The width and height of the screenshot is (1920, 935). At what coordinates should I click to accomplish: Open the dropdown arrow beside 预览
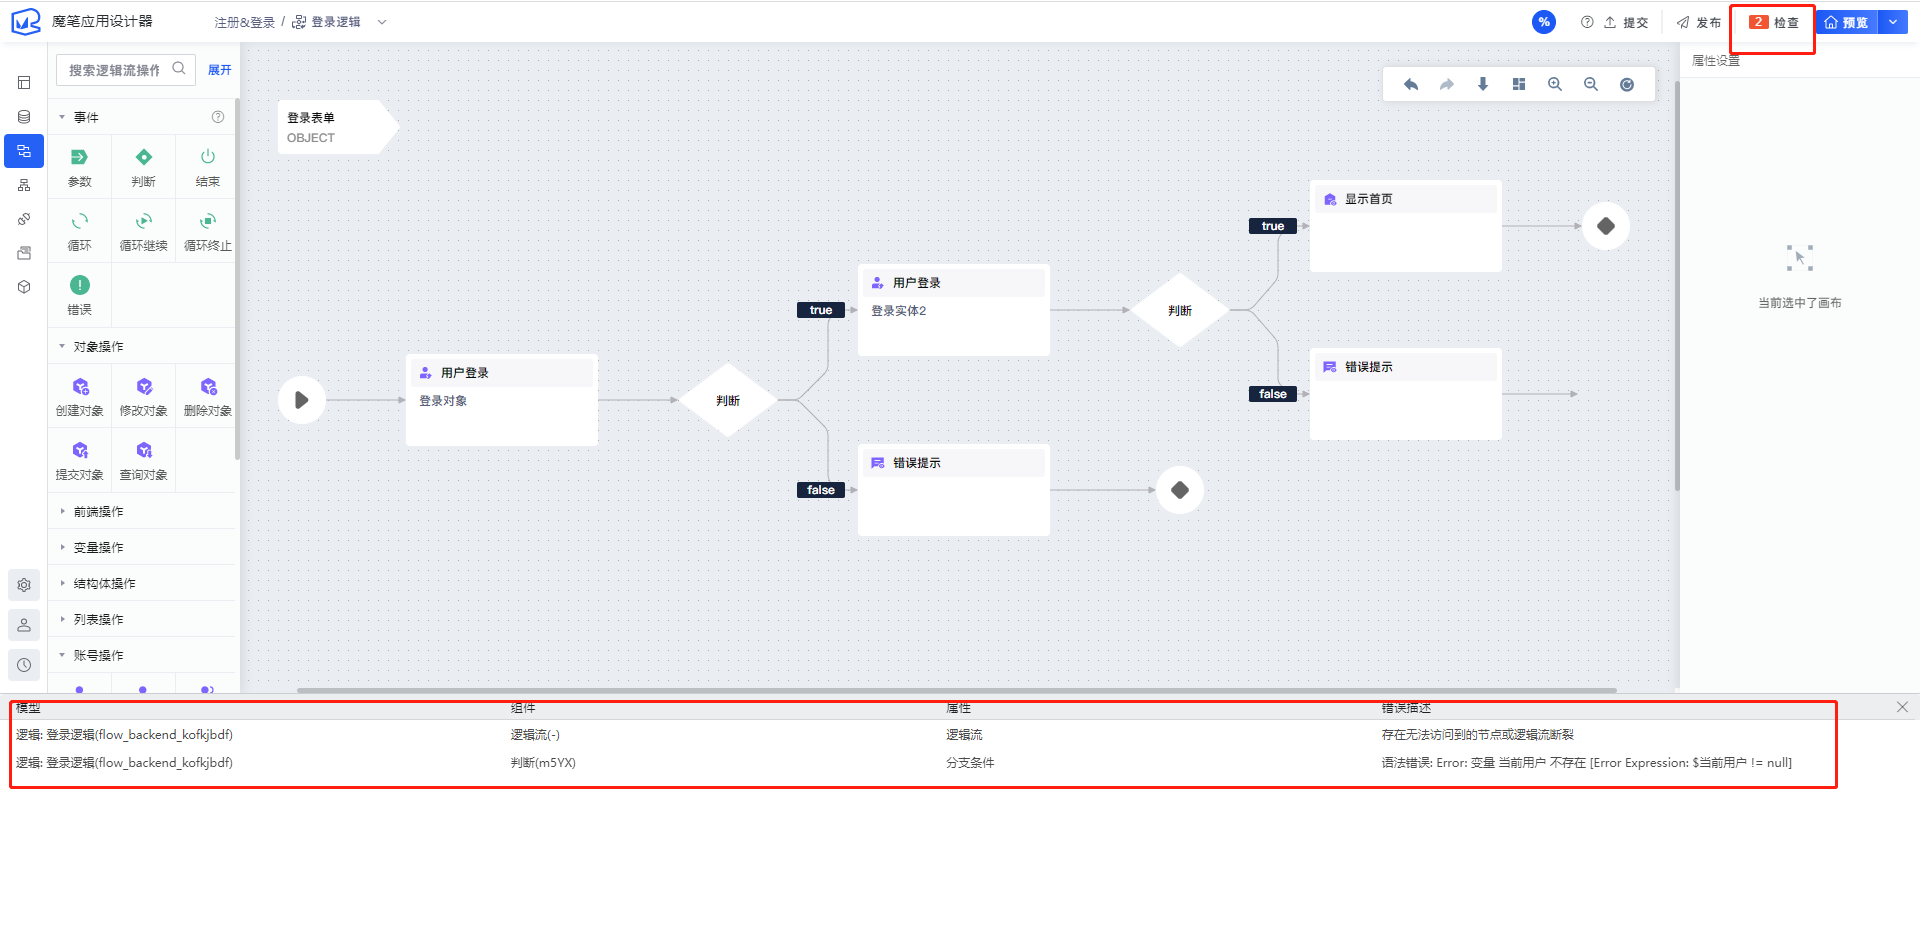(1893, 22)
